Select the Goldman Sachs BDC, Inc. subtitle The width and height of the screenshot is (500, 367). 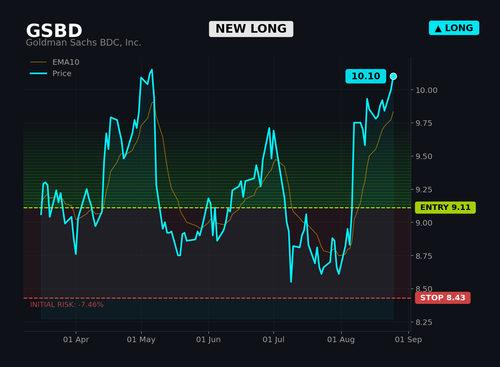[83, 43]
